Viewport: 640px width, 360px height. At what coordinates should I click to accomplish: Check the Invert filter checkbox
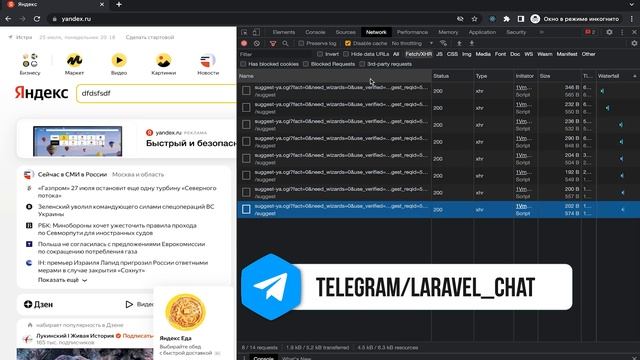320,54
